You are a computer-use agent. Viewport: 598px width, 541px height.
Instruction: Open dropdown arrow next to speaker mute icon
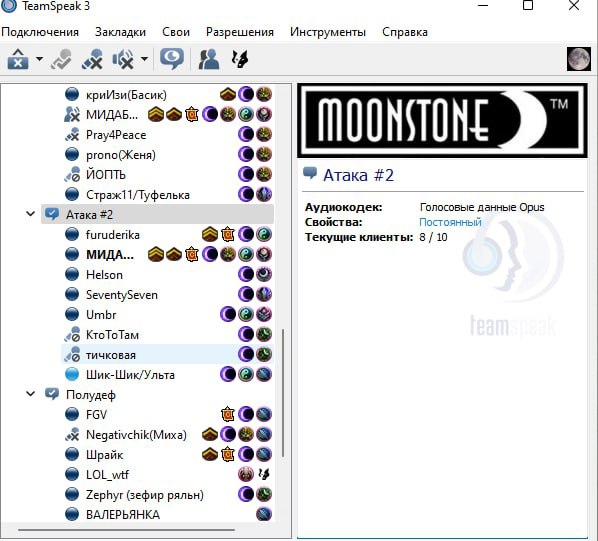(144, 59)
